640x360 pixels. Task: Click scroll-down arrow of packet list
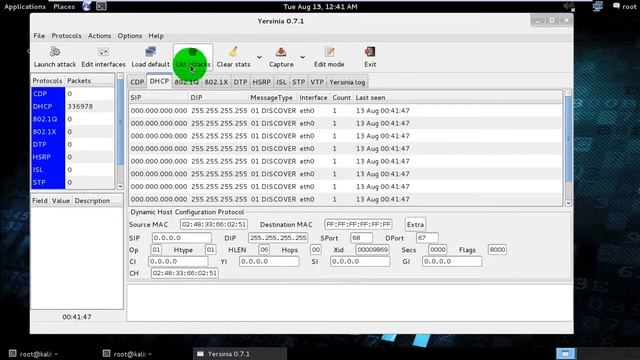pyautogui.click(x=568, y=203)
